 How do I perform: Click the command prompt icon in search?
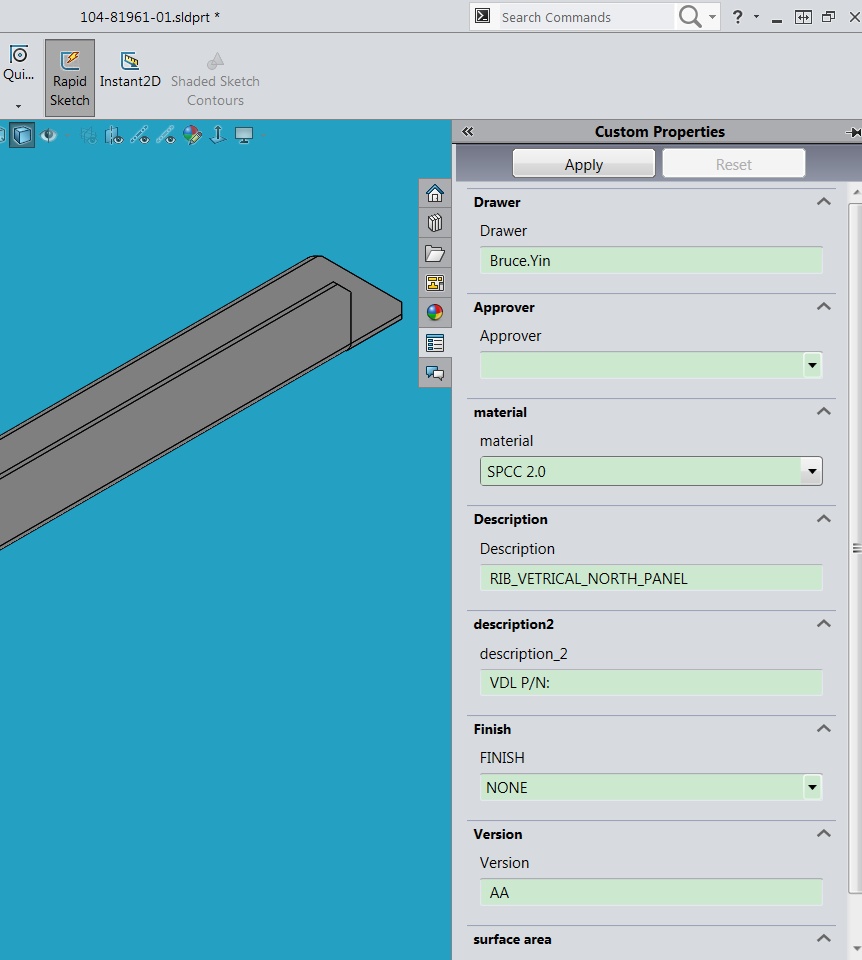tap(483, 16)
